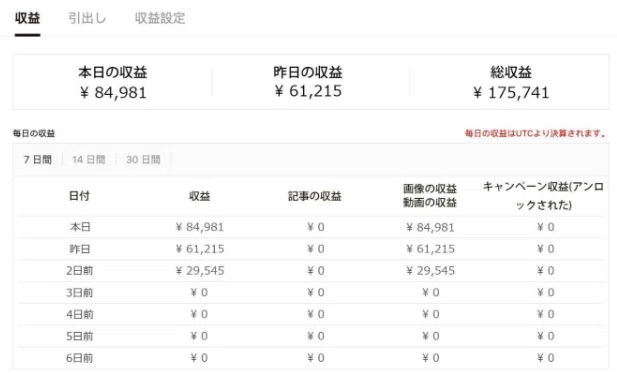Click 2日前 row 収益 cell ¥ 29,545
617x374 pixels.
coord(200,271)
